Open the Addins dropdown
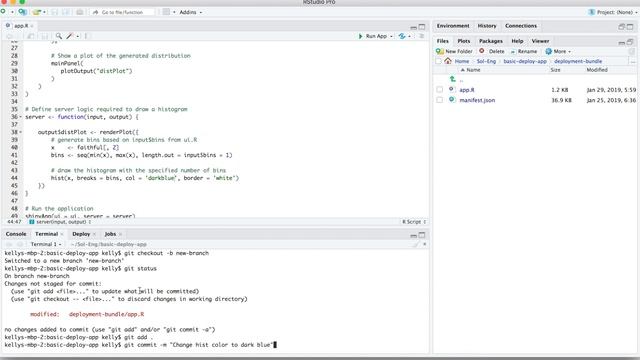 click(191, 12)
